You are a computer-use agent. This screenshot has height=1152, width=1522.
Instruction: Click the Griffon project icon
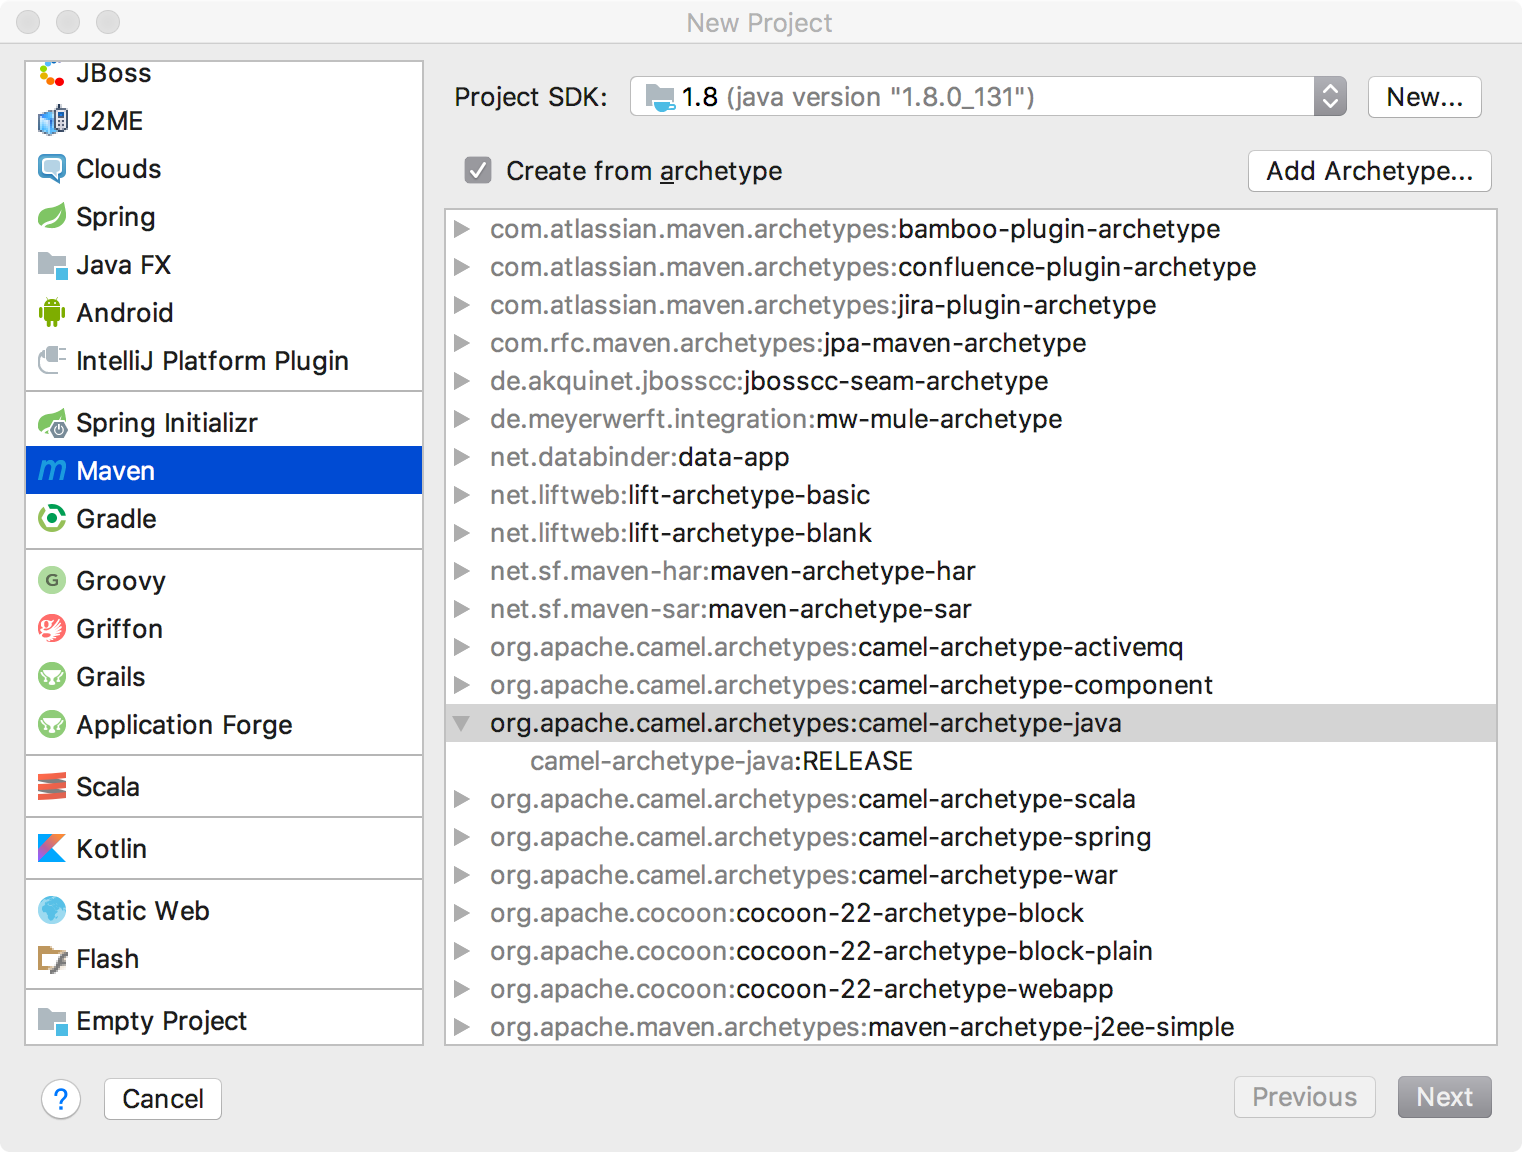[52, 628]
